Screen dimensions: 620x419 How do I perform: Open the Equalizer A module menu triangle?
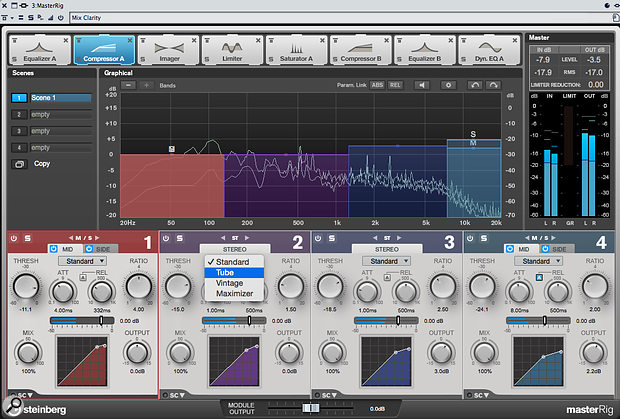[15, 40]
